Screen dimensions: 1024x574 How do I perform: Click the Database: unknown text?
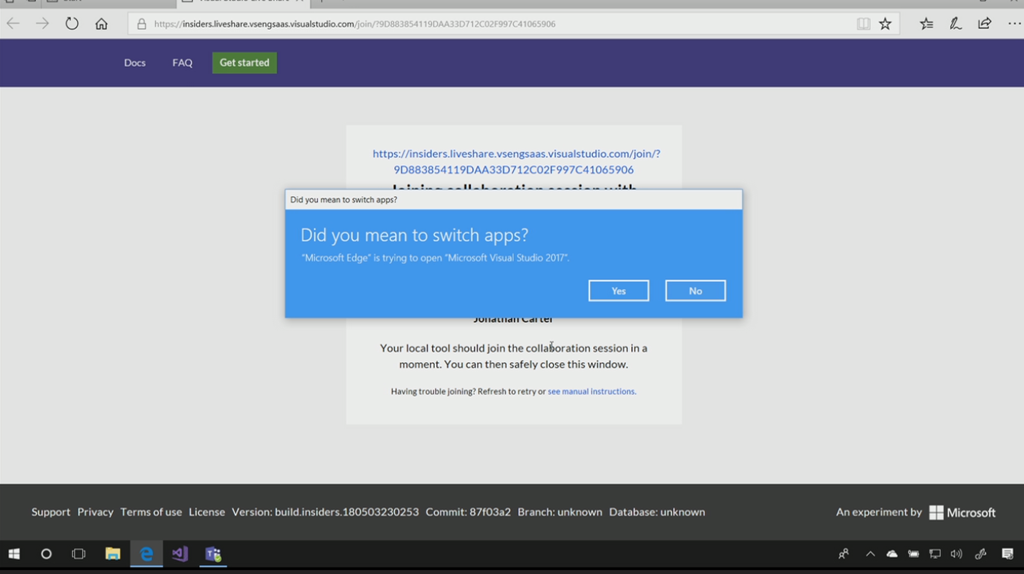pos(657,512)
